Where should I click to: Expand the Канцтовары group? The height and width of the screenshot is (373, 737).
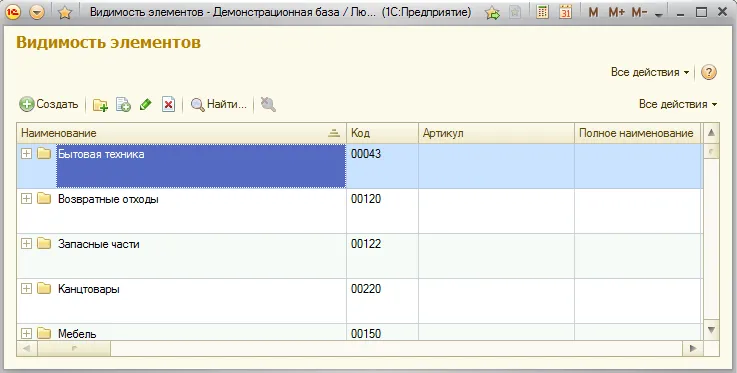(27, 288)
